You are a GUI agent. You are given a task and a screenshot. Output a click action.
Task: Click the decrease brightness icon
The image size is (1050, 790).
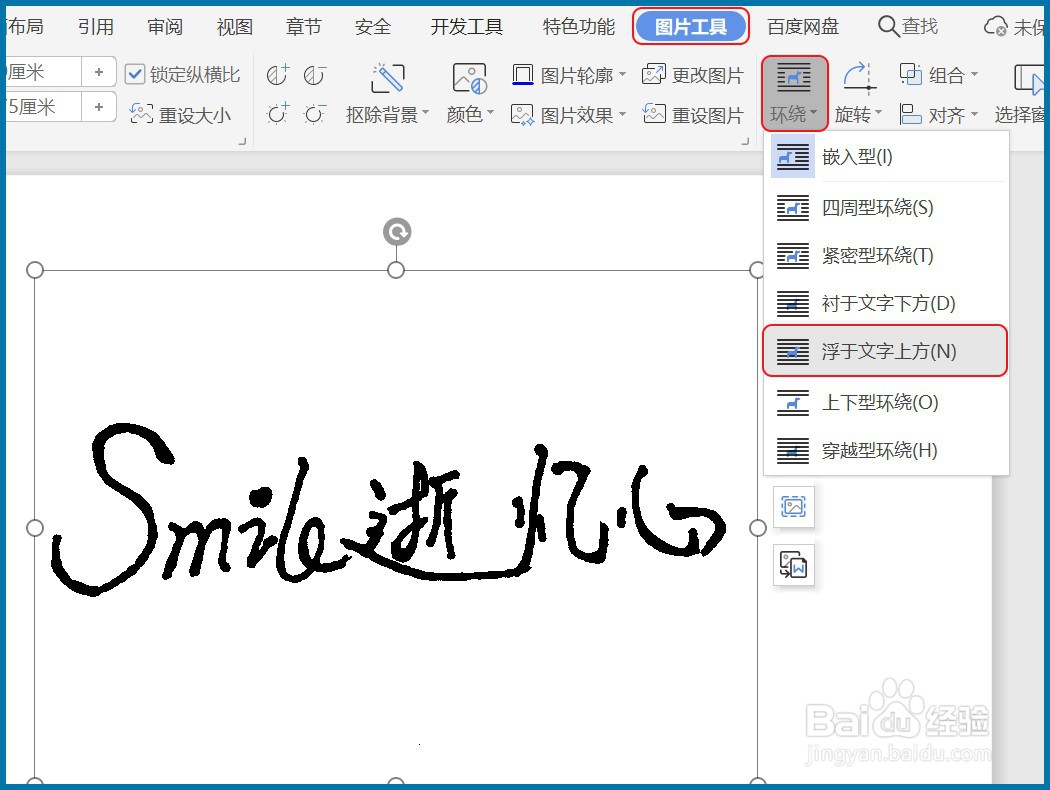(x=315, y=114)
